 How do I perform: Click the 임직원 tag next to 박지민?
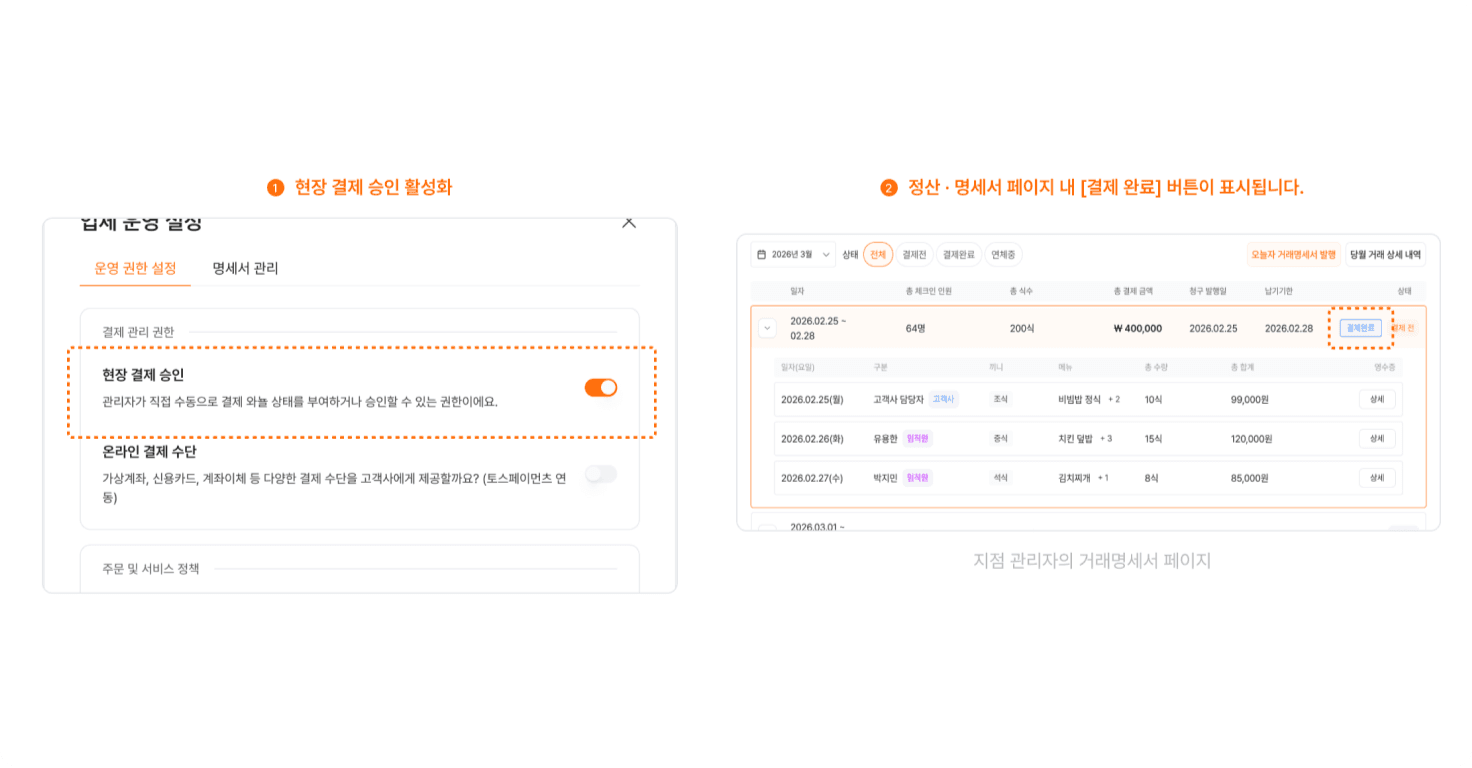[917, 478]
